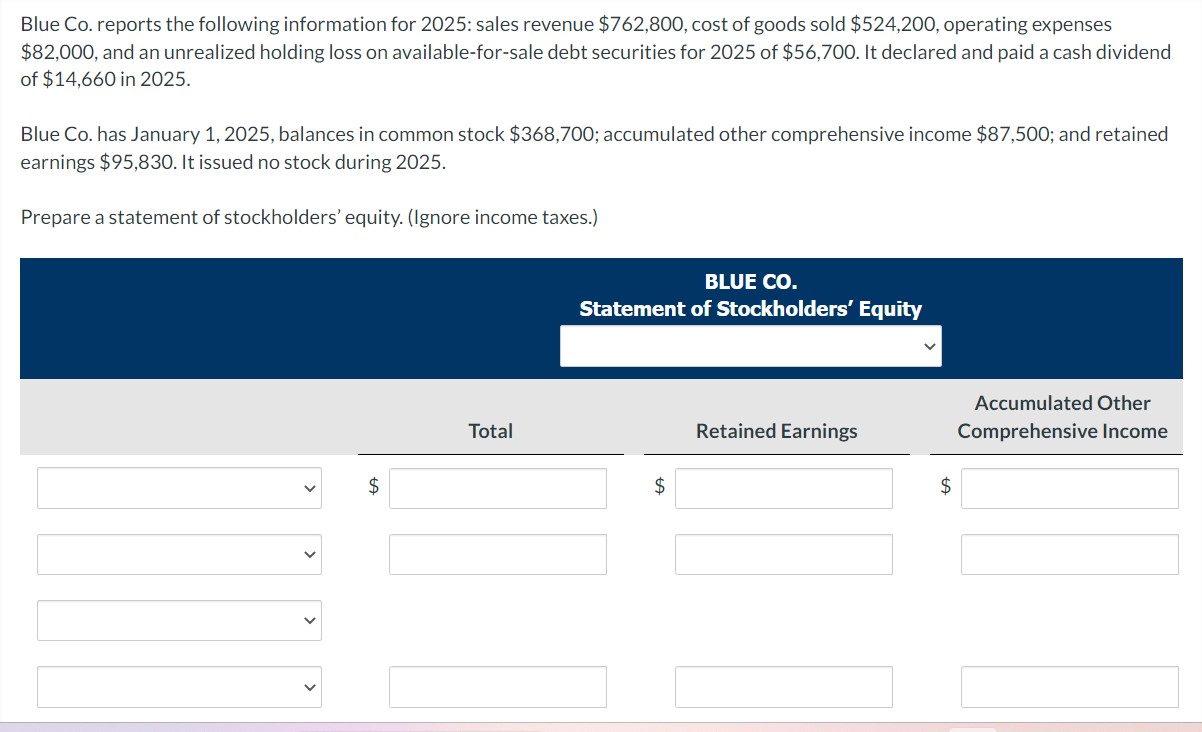Open the statement period dropdown
The width and height of the screenshot is (1202, 732).
point(750,345)
